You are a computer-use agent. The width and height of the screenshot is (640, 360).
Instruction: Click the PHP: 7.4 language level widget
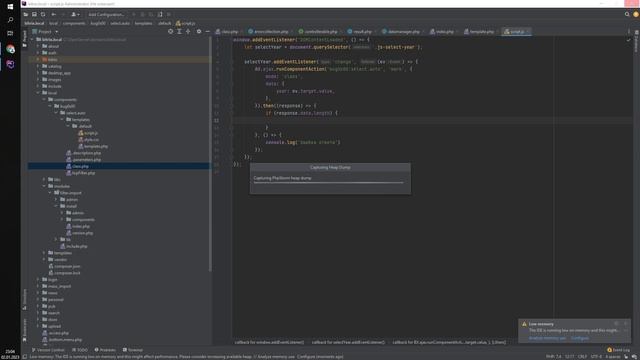tap(553, 356)
